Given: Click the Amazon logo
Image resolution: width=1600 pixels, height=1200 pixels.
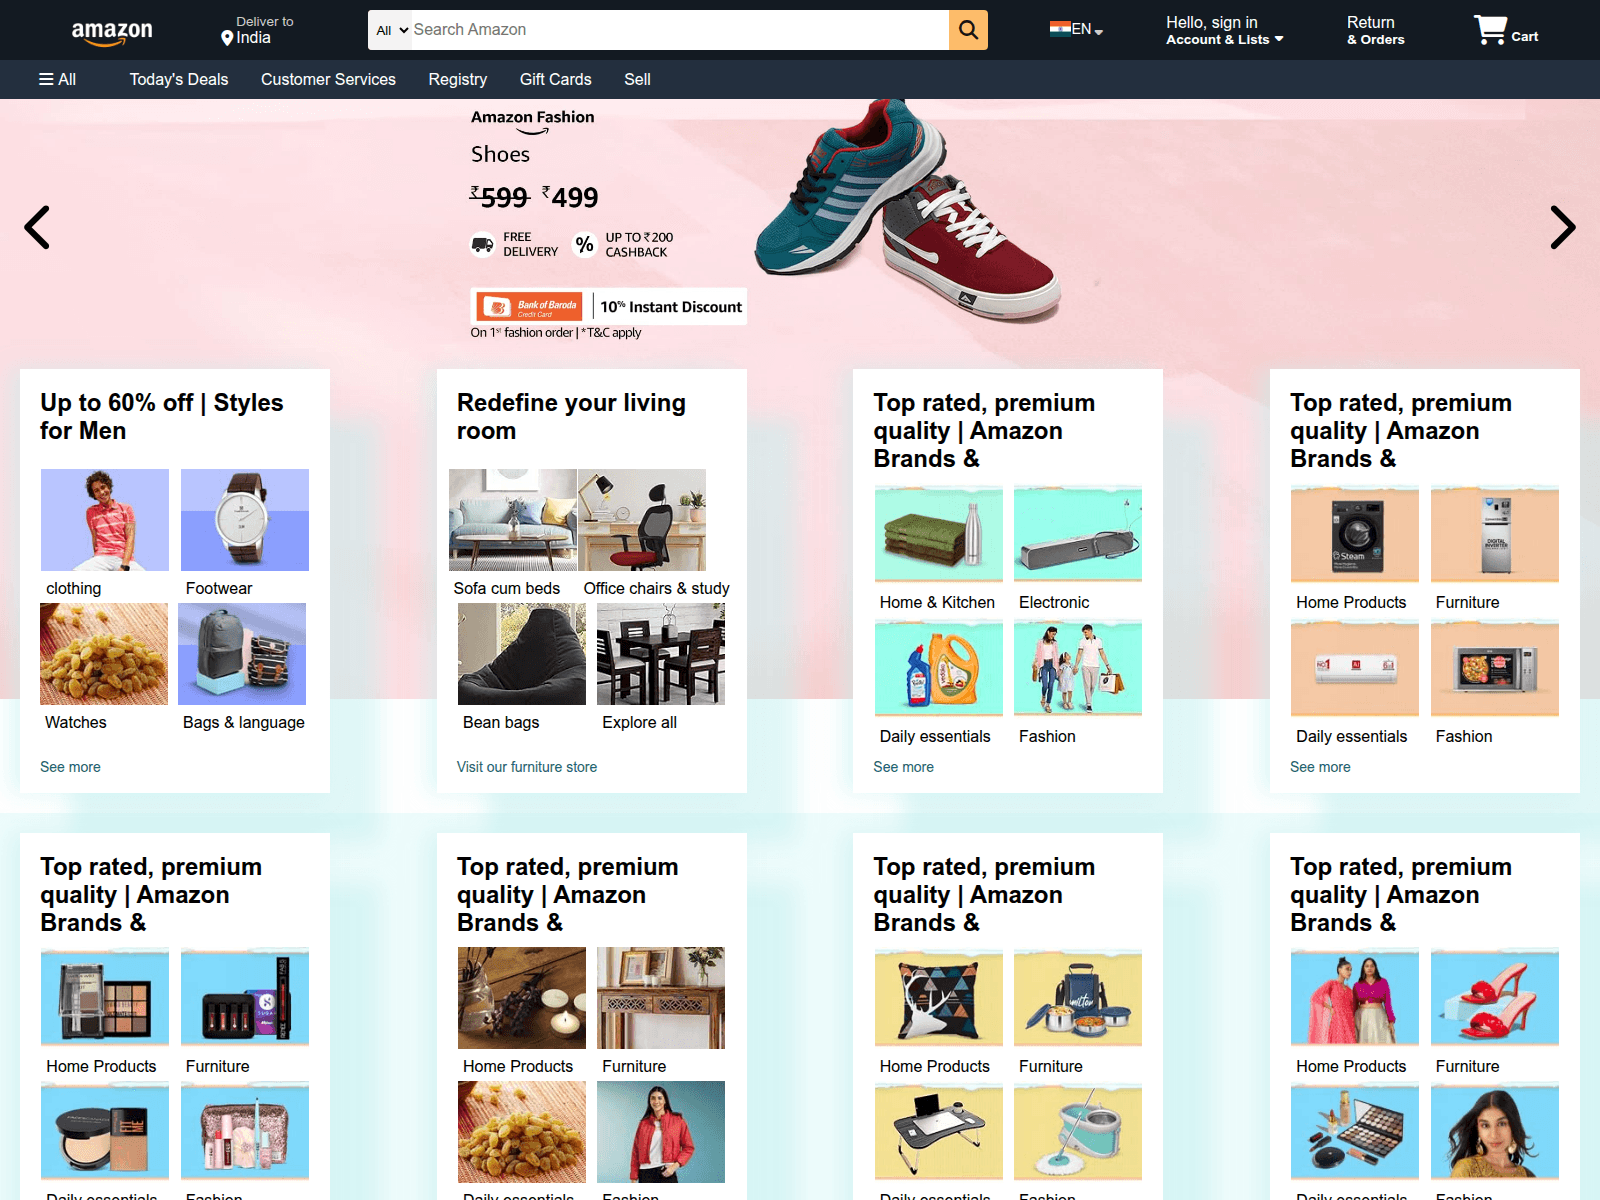Looking at the screenshot, I should [x=112, y=32].
